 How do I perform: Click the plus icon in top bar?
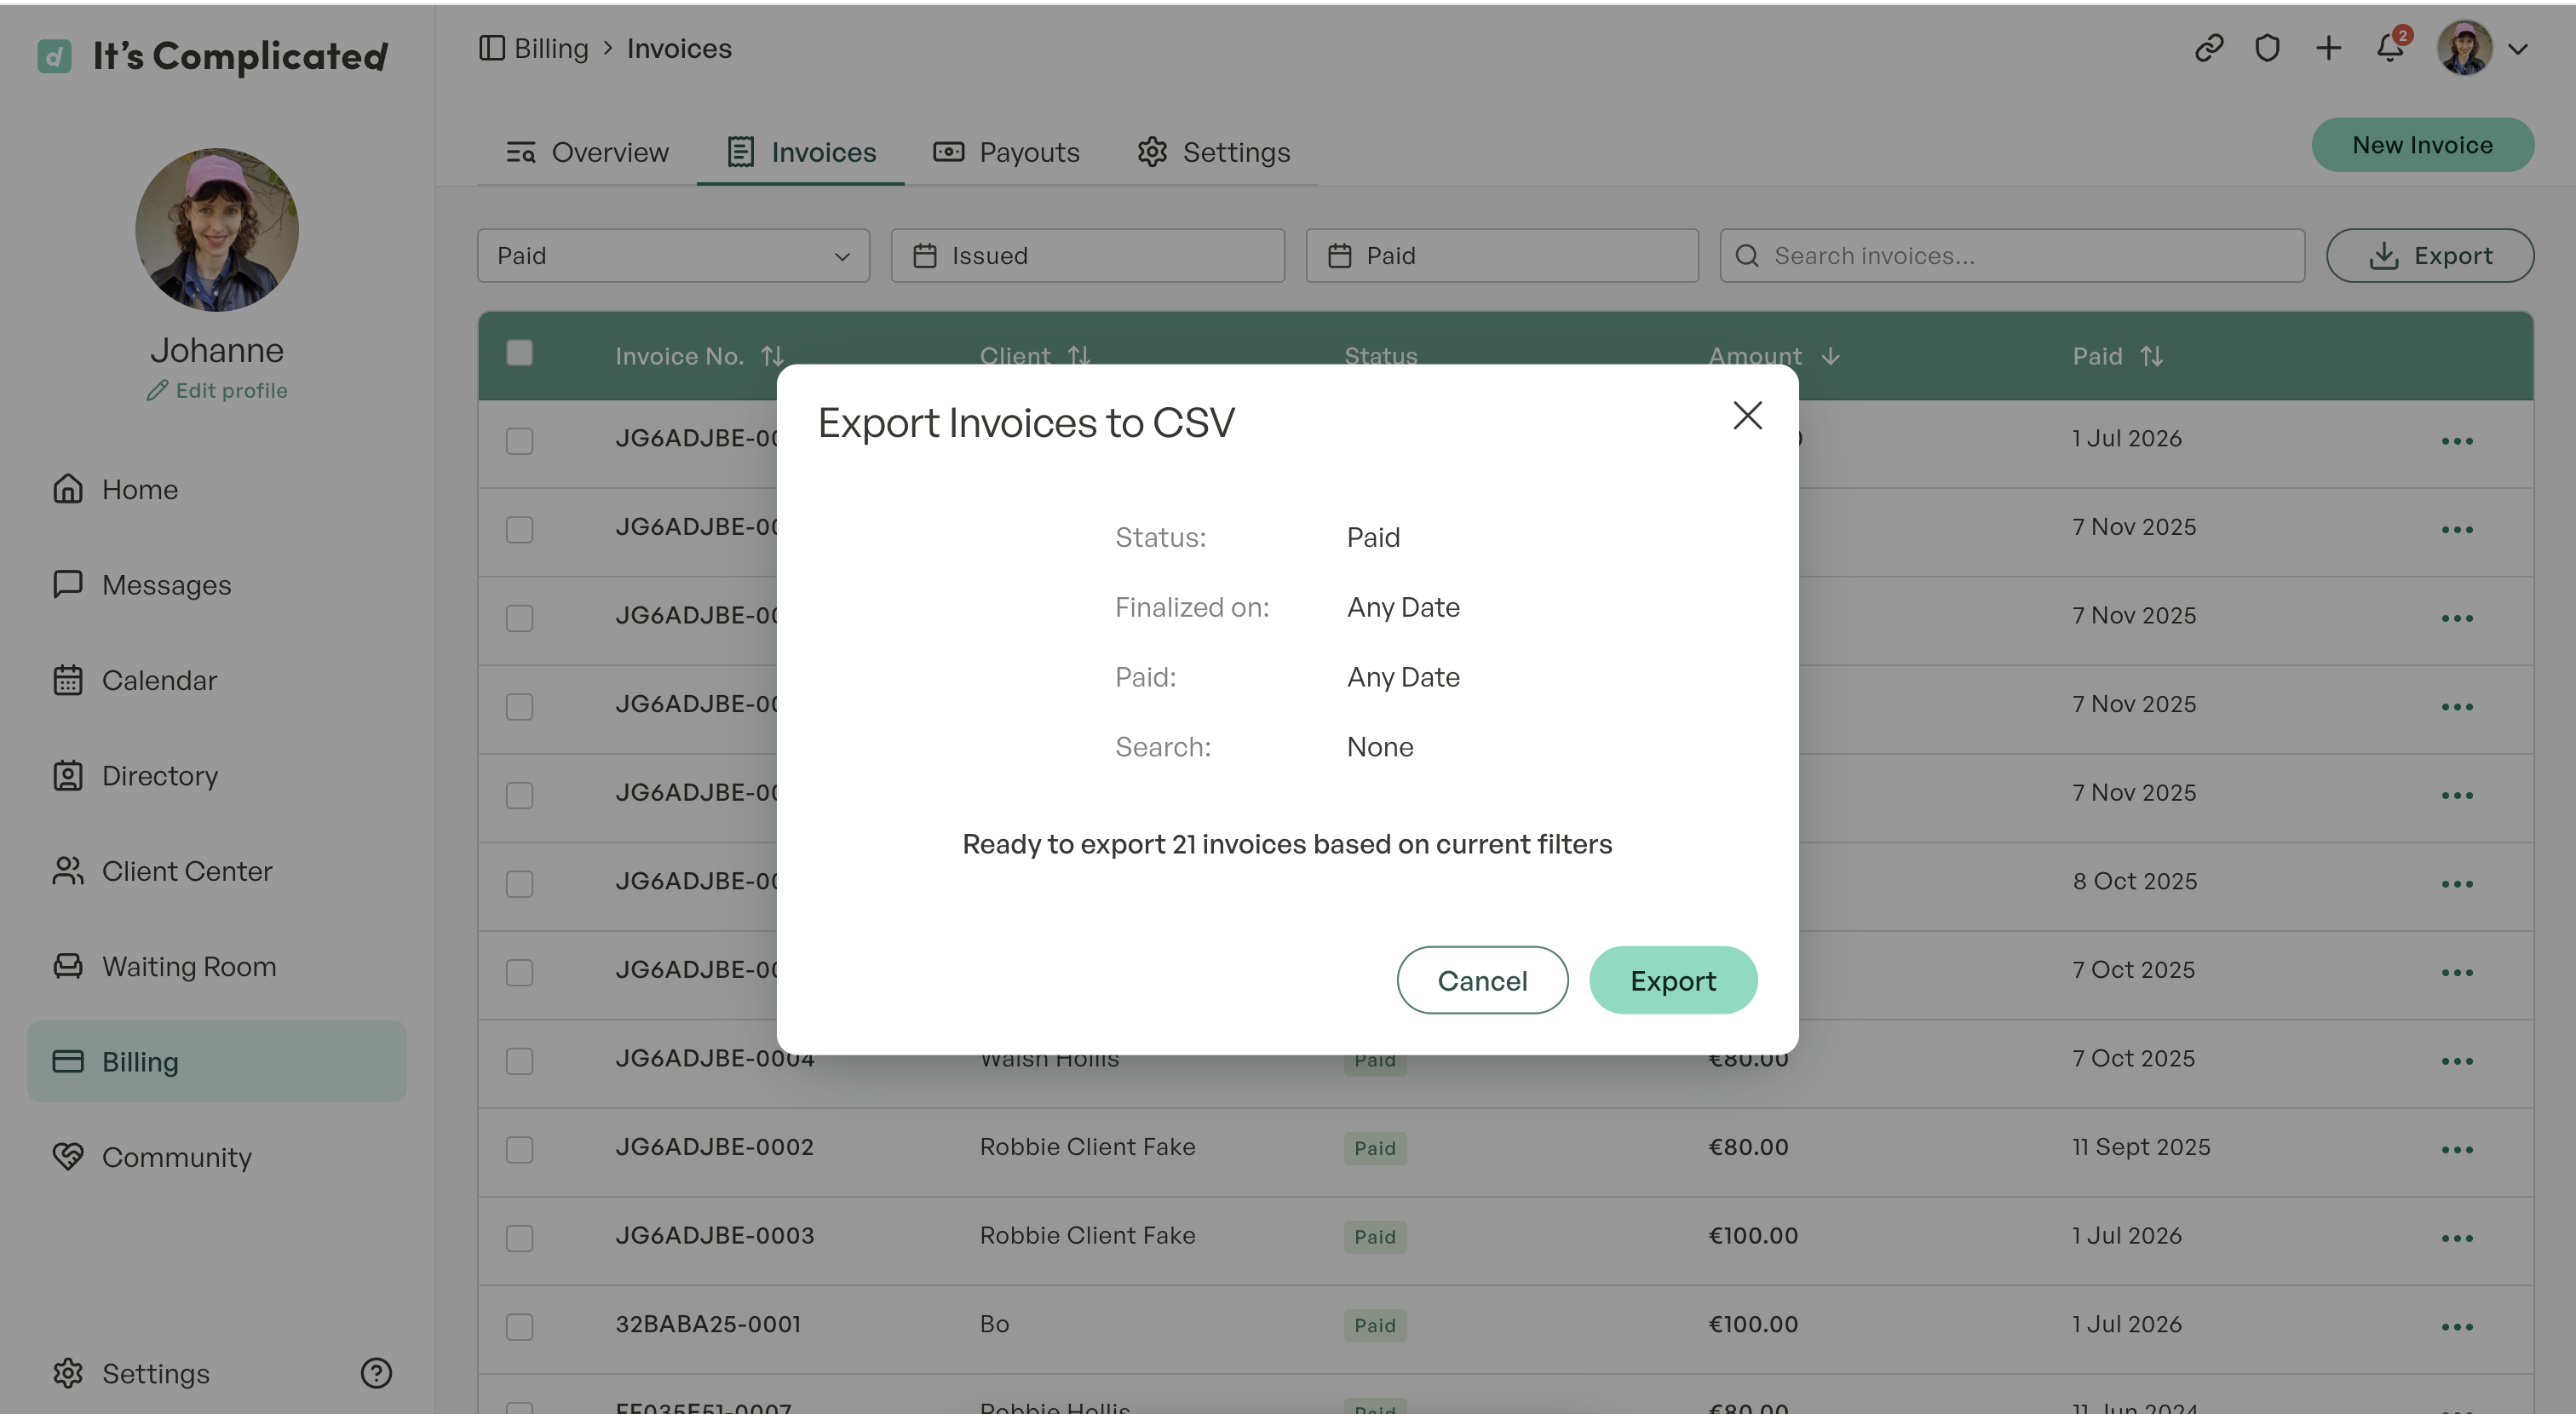coord(2328,48)
